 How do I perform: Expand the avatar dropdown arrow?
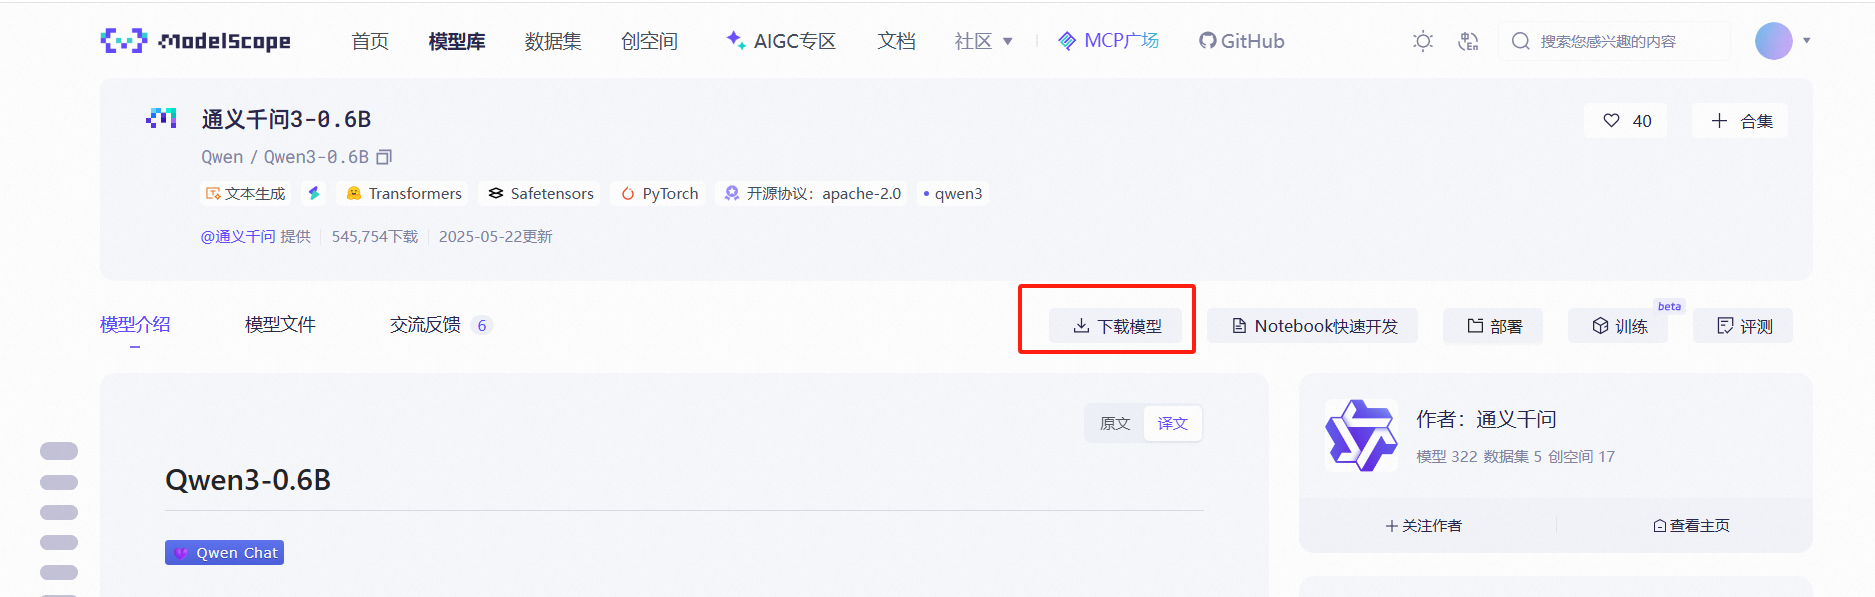click(x=1807, y=41)
